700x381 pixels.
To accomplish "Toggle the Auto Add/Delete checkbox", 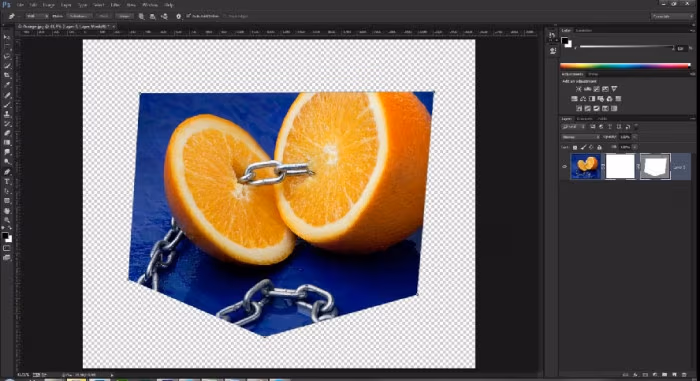I will click(x=188, y=16).
